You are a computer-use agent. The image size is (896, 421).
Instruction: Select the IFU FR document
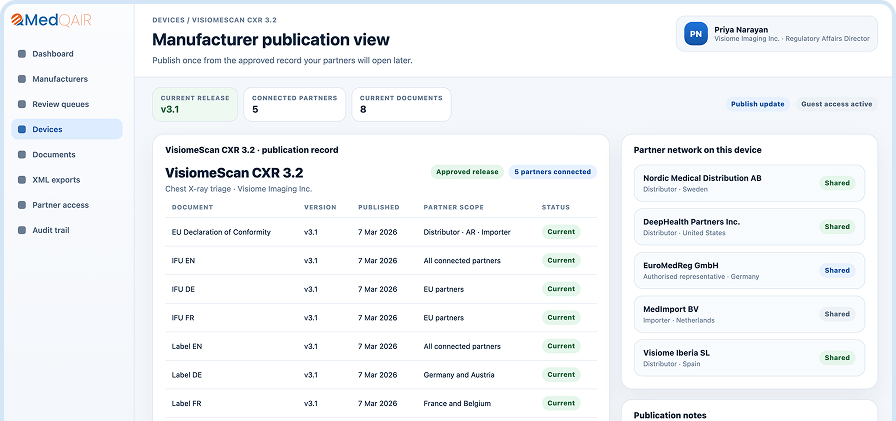coord(381,318)
